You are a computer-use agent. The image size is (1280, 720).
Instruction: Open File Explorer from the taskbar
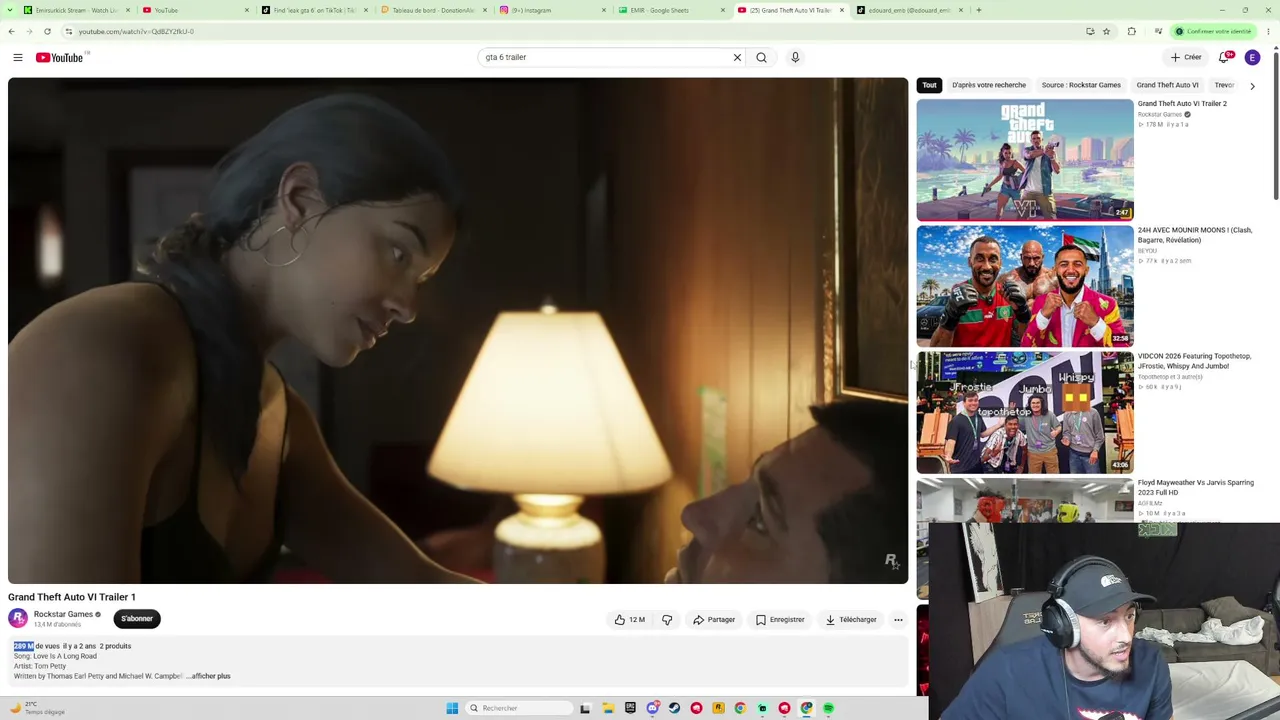click(608, 708)
